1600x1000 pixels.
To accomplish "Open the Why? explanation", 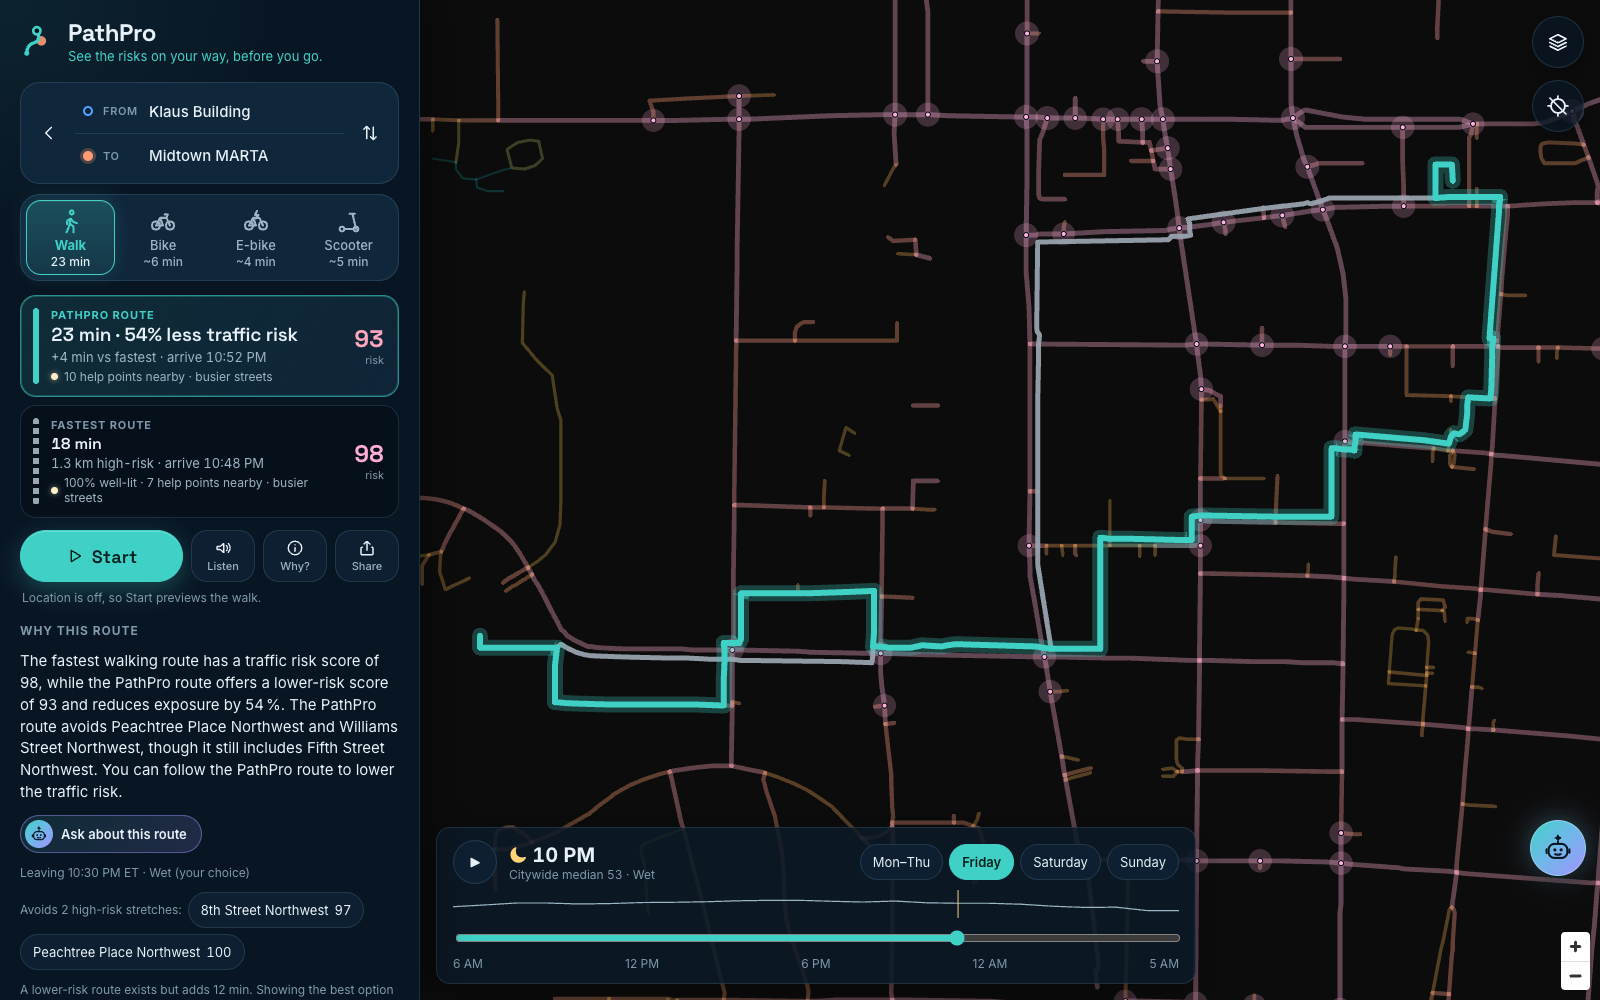I will pyautogui.click(x=295, y=556).
